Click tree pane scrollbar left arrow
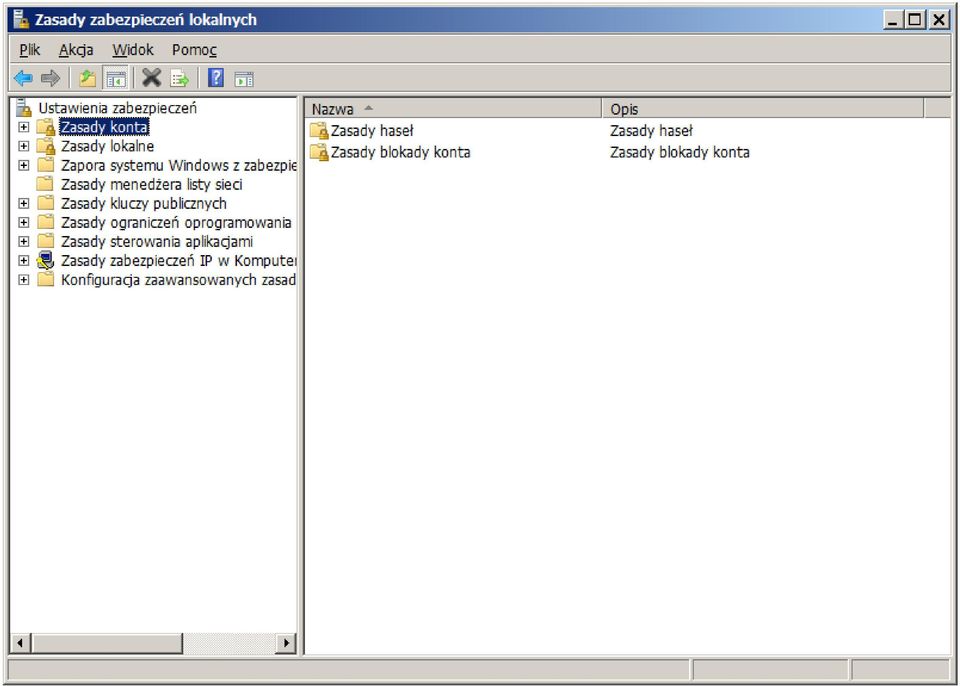 pos(20,643)
